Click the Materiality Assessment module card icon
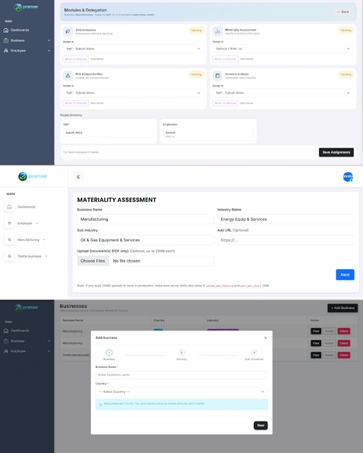The width and height of the screenshot is (363, 453). coord(218,31)
